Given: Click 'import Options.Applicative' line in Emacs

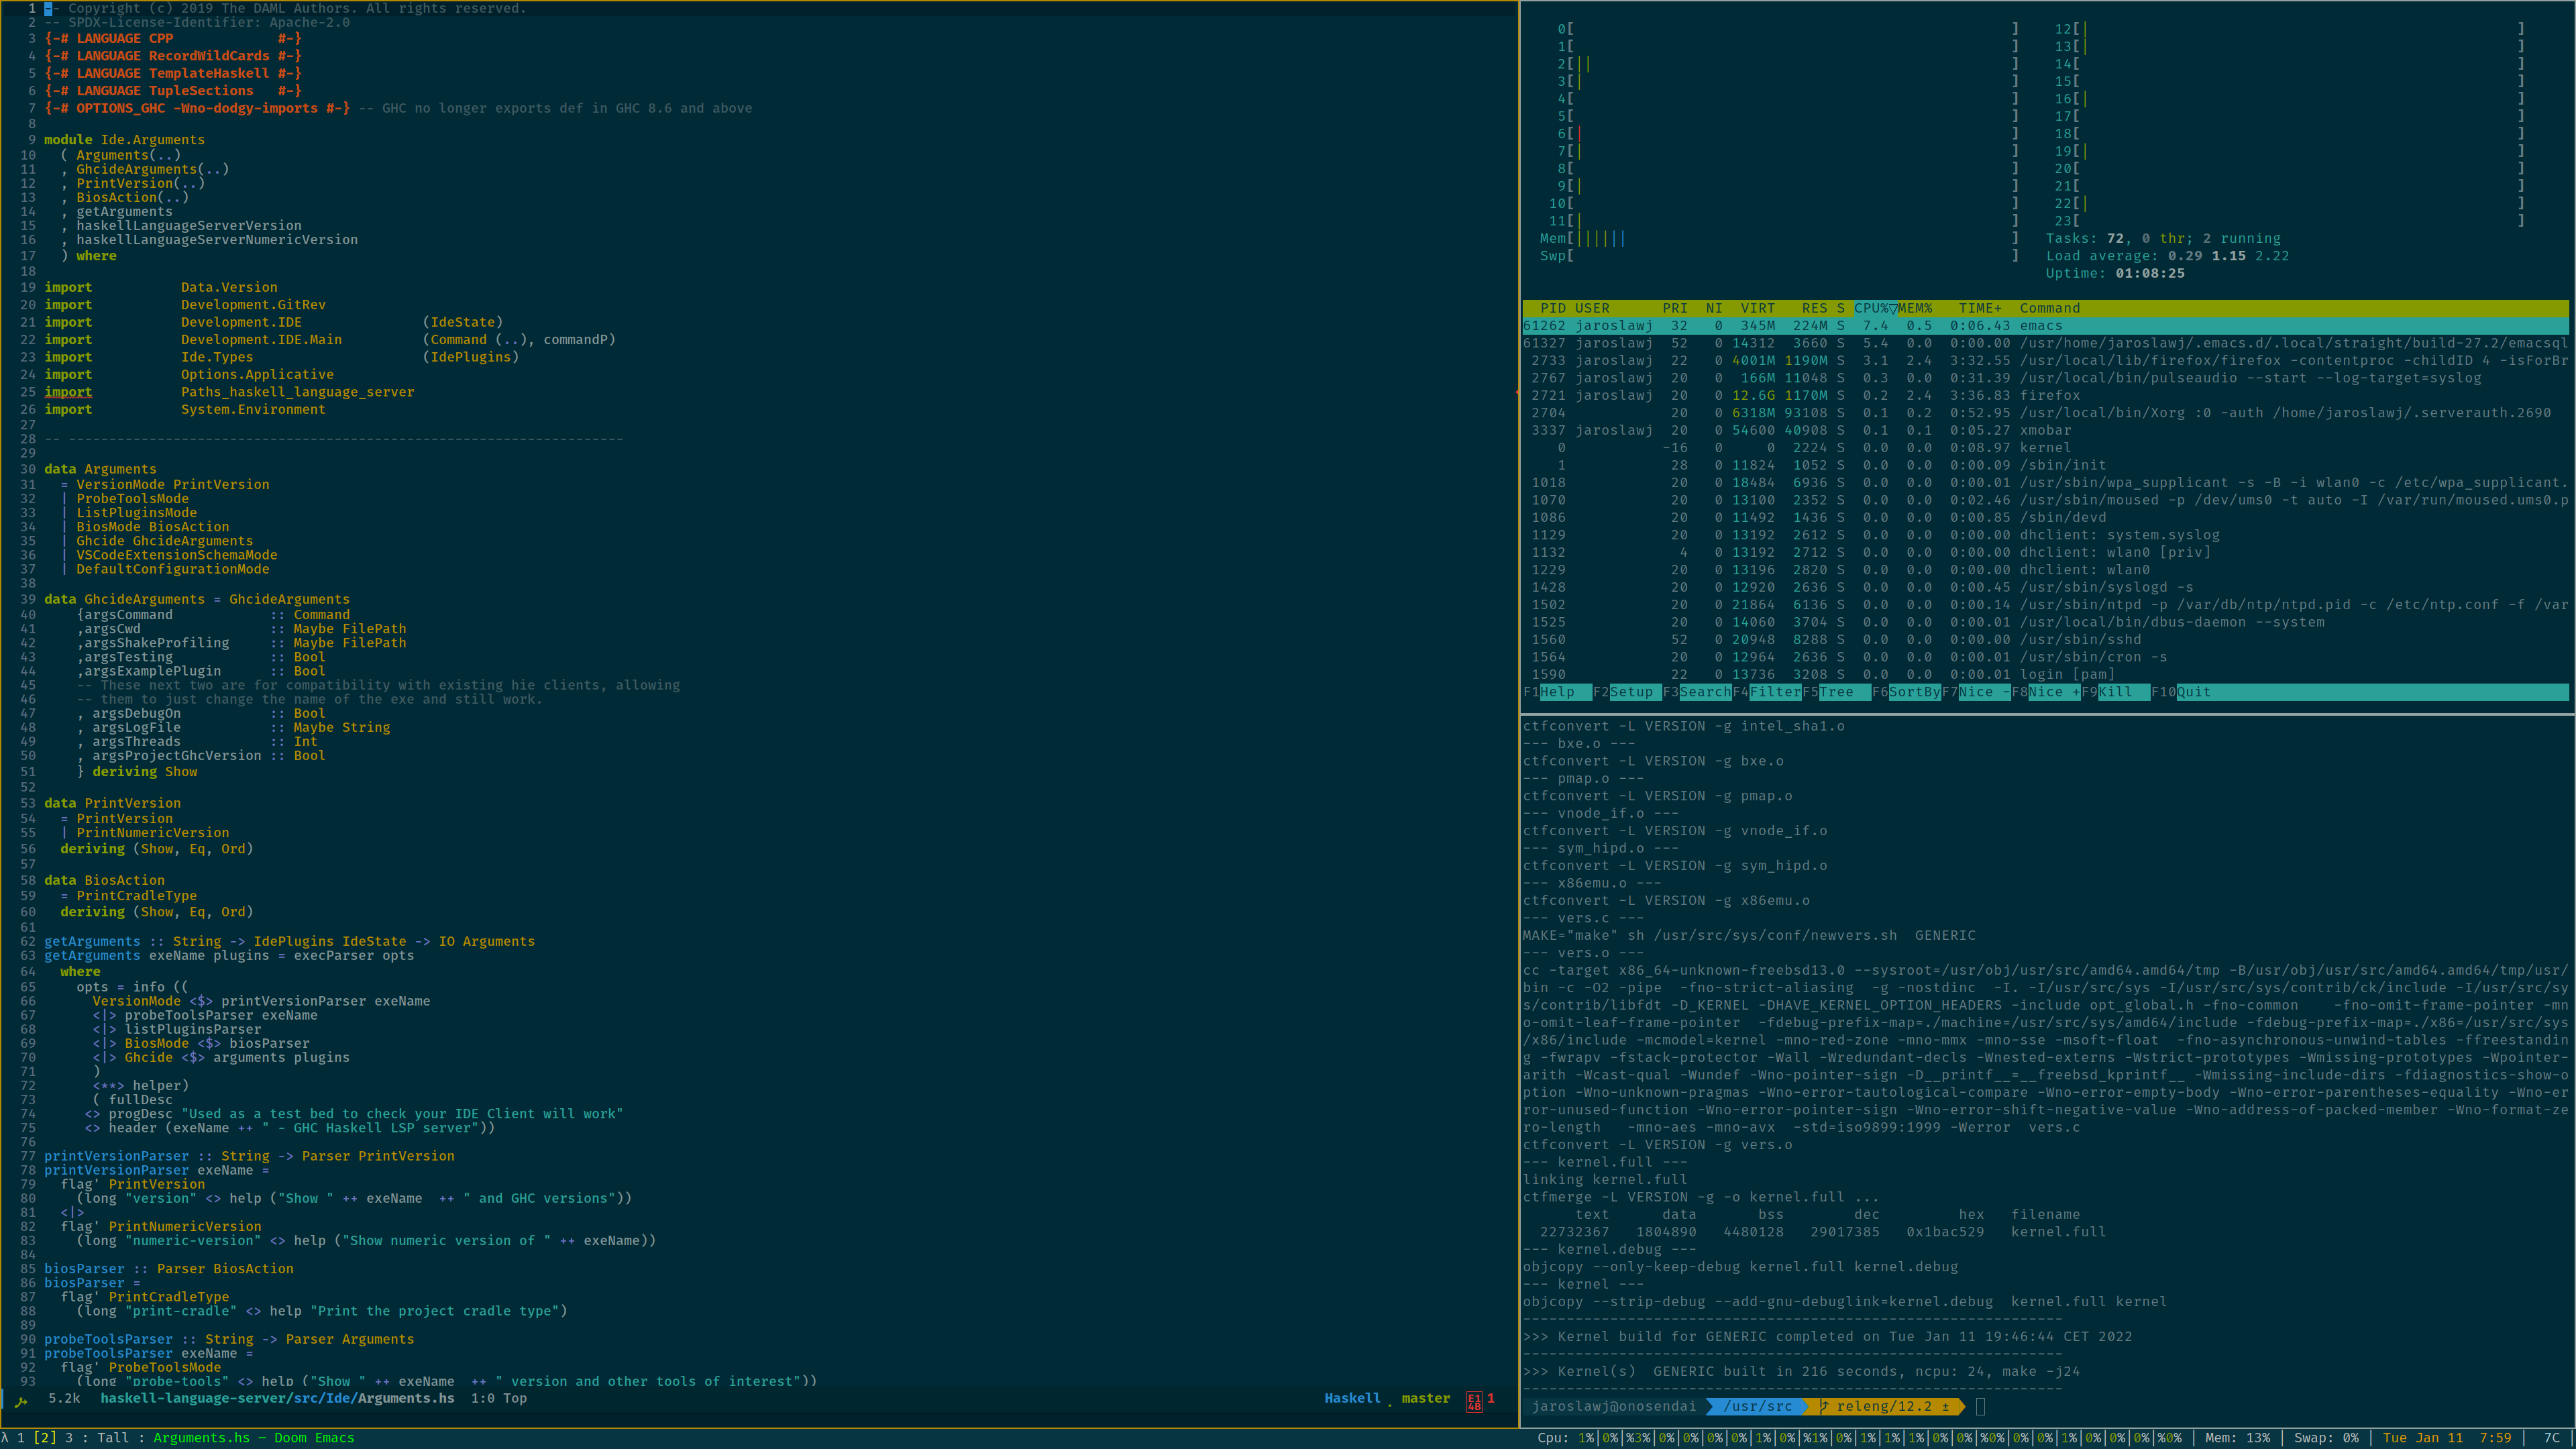Looking at the screenshot, I should (189, 375).
